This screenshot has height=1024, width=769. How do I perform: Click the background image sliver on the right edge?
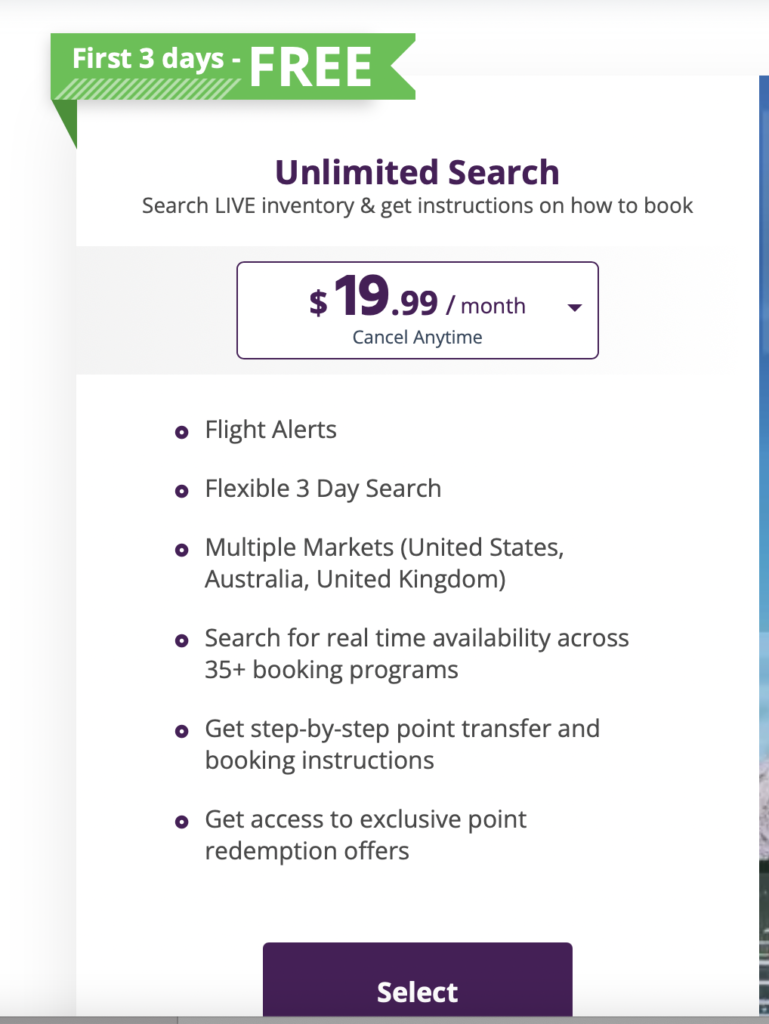tap(763, 500)
